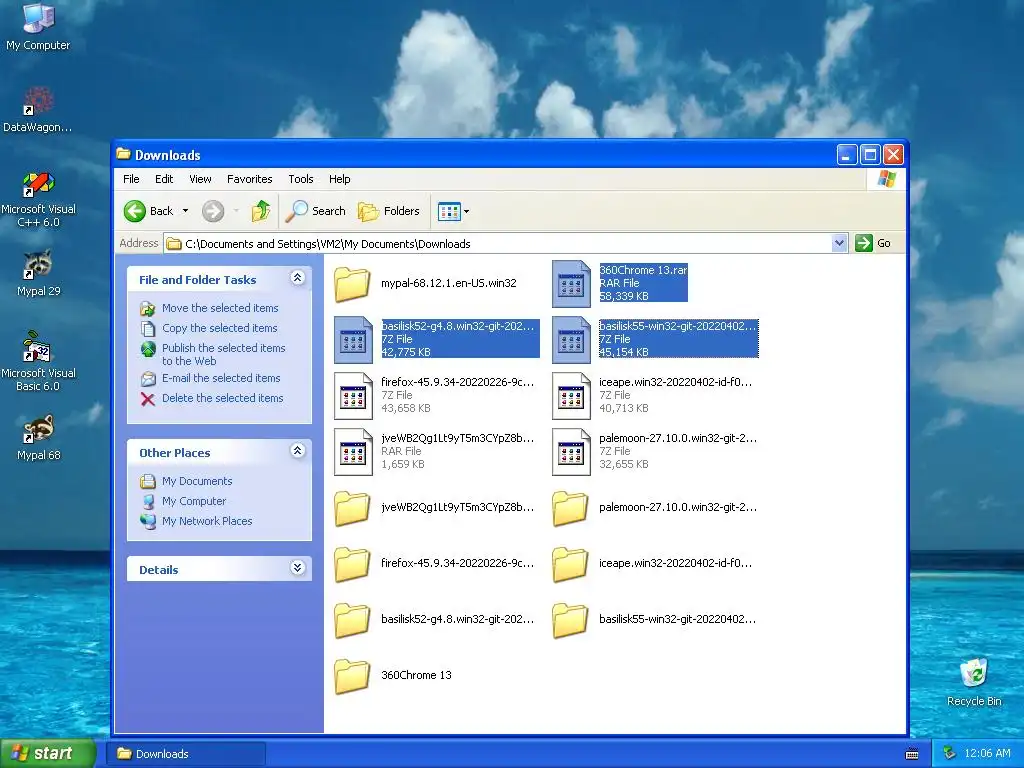Select 360Chrome 13 folder icon

coord(352,676)
